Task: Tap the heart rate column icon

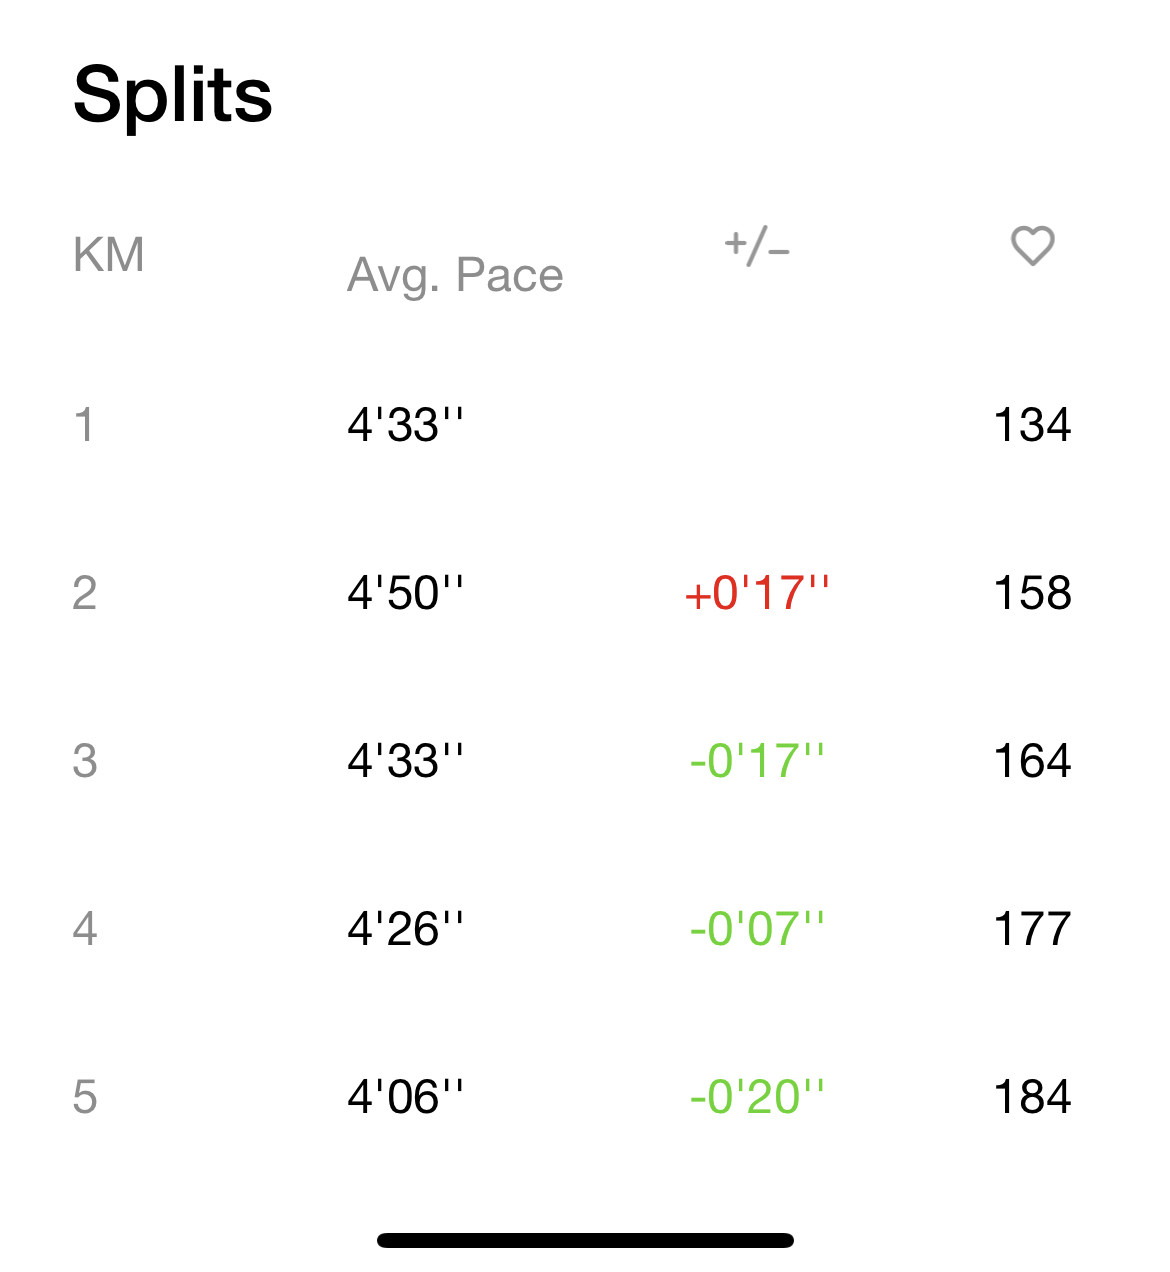Action: (x=1032, y=246)
